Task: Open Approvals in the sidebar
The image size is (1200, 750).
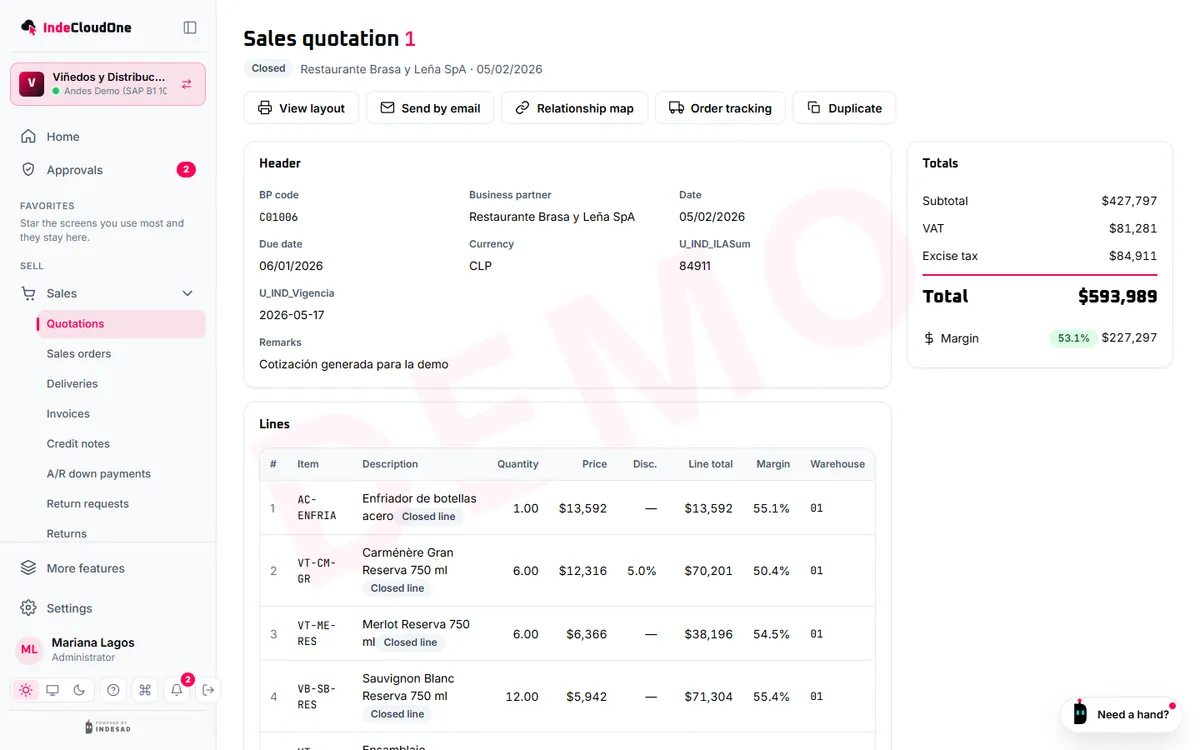Action: tap(108, 170)
